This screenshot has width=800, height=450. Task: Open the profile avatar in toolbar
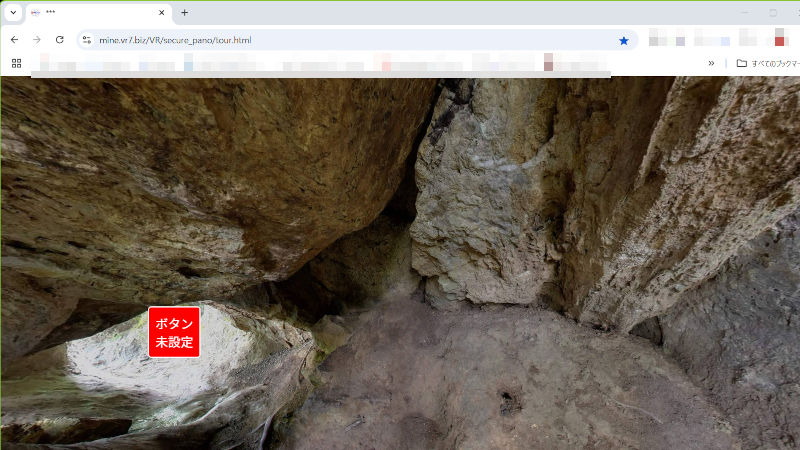(779, 40)
